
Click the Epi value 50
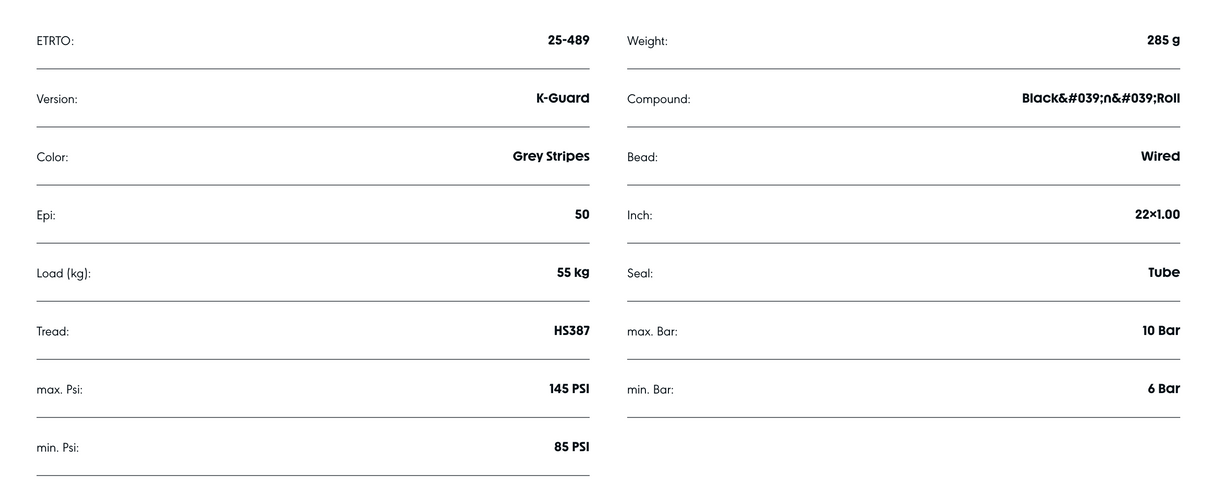(x=582, y=215)
